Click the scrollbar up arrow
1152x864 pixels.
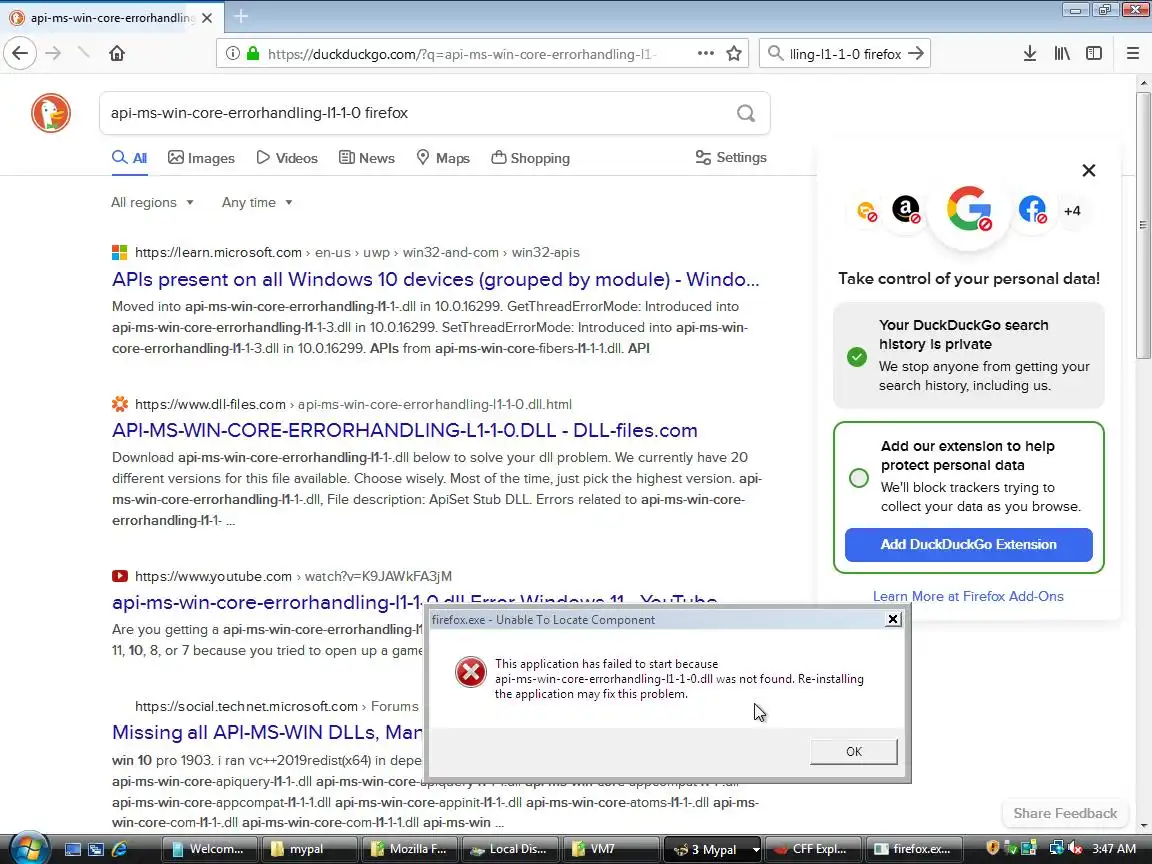point(1143,83)
